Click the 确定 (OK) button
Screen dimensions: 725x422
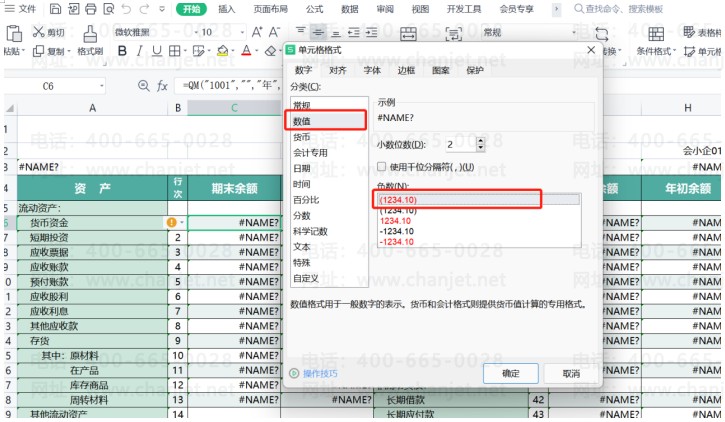pos(511,373)
